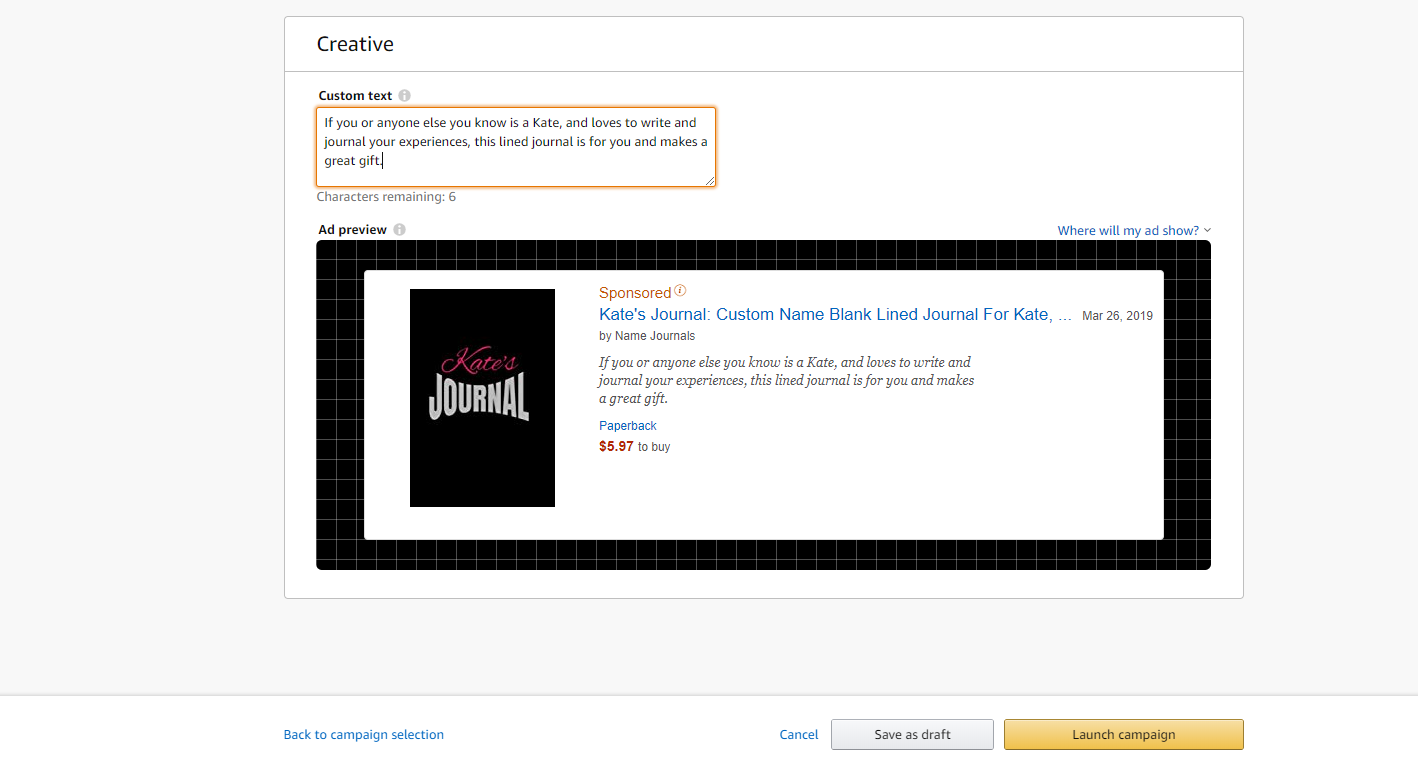
Task: Click the Kate's Journal book cover thumbnail
Action: (x=482, y=398)
